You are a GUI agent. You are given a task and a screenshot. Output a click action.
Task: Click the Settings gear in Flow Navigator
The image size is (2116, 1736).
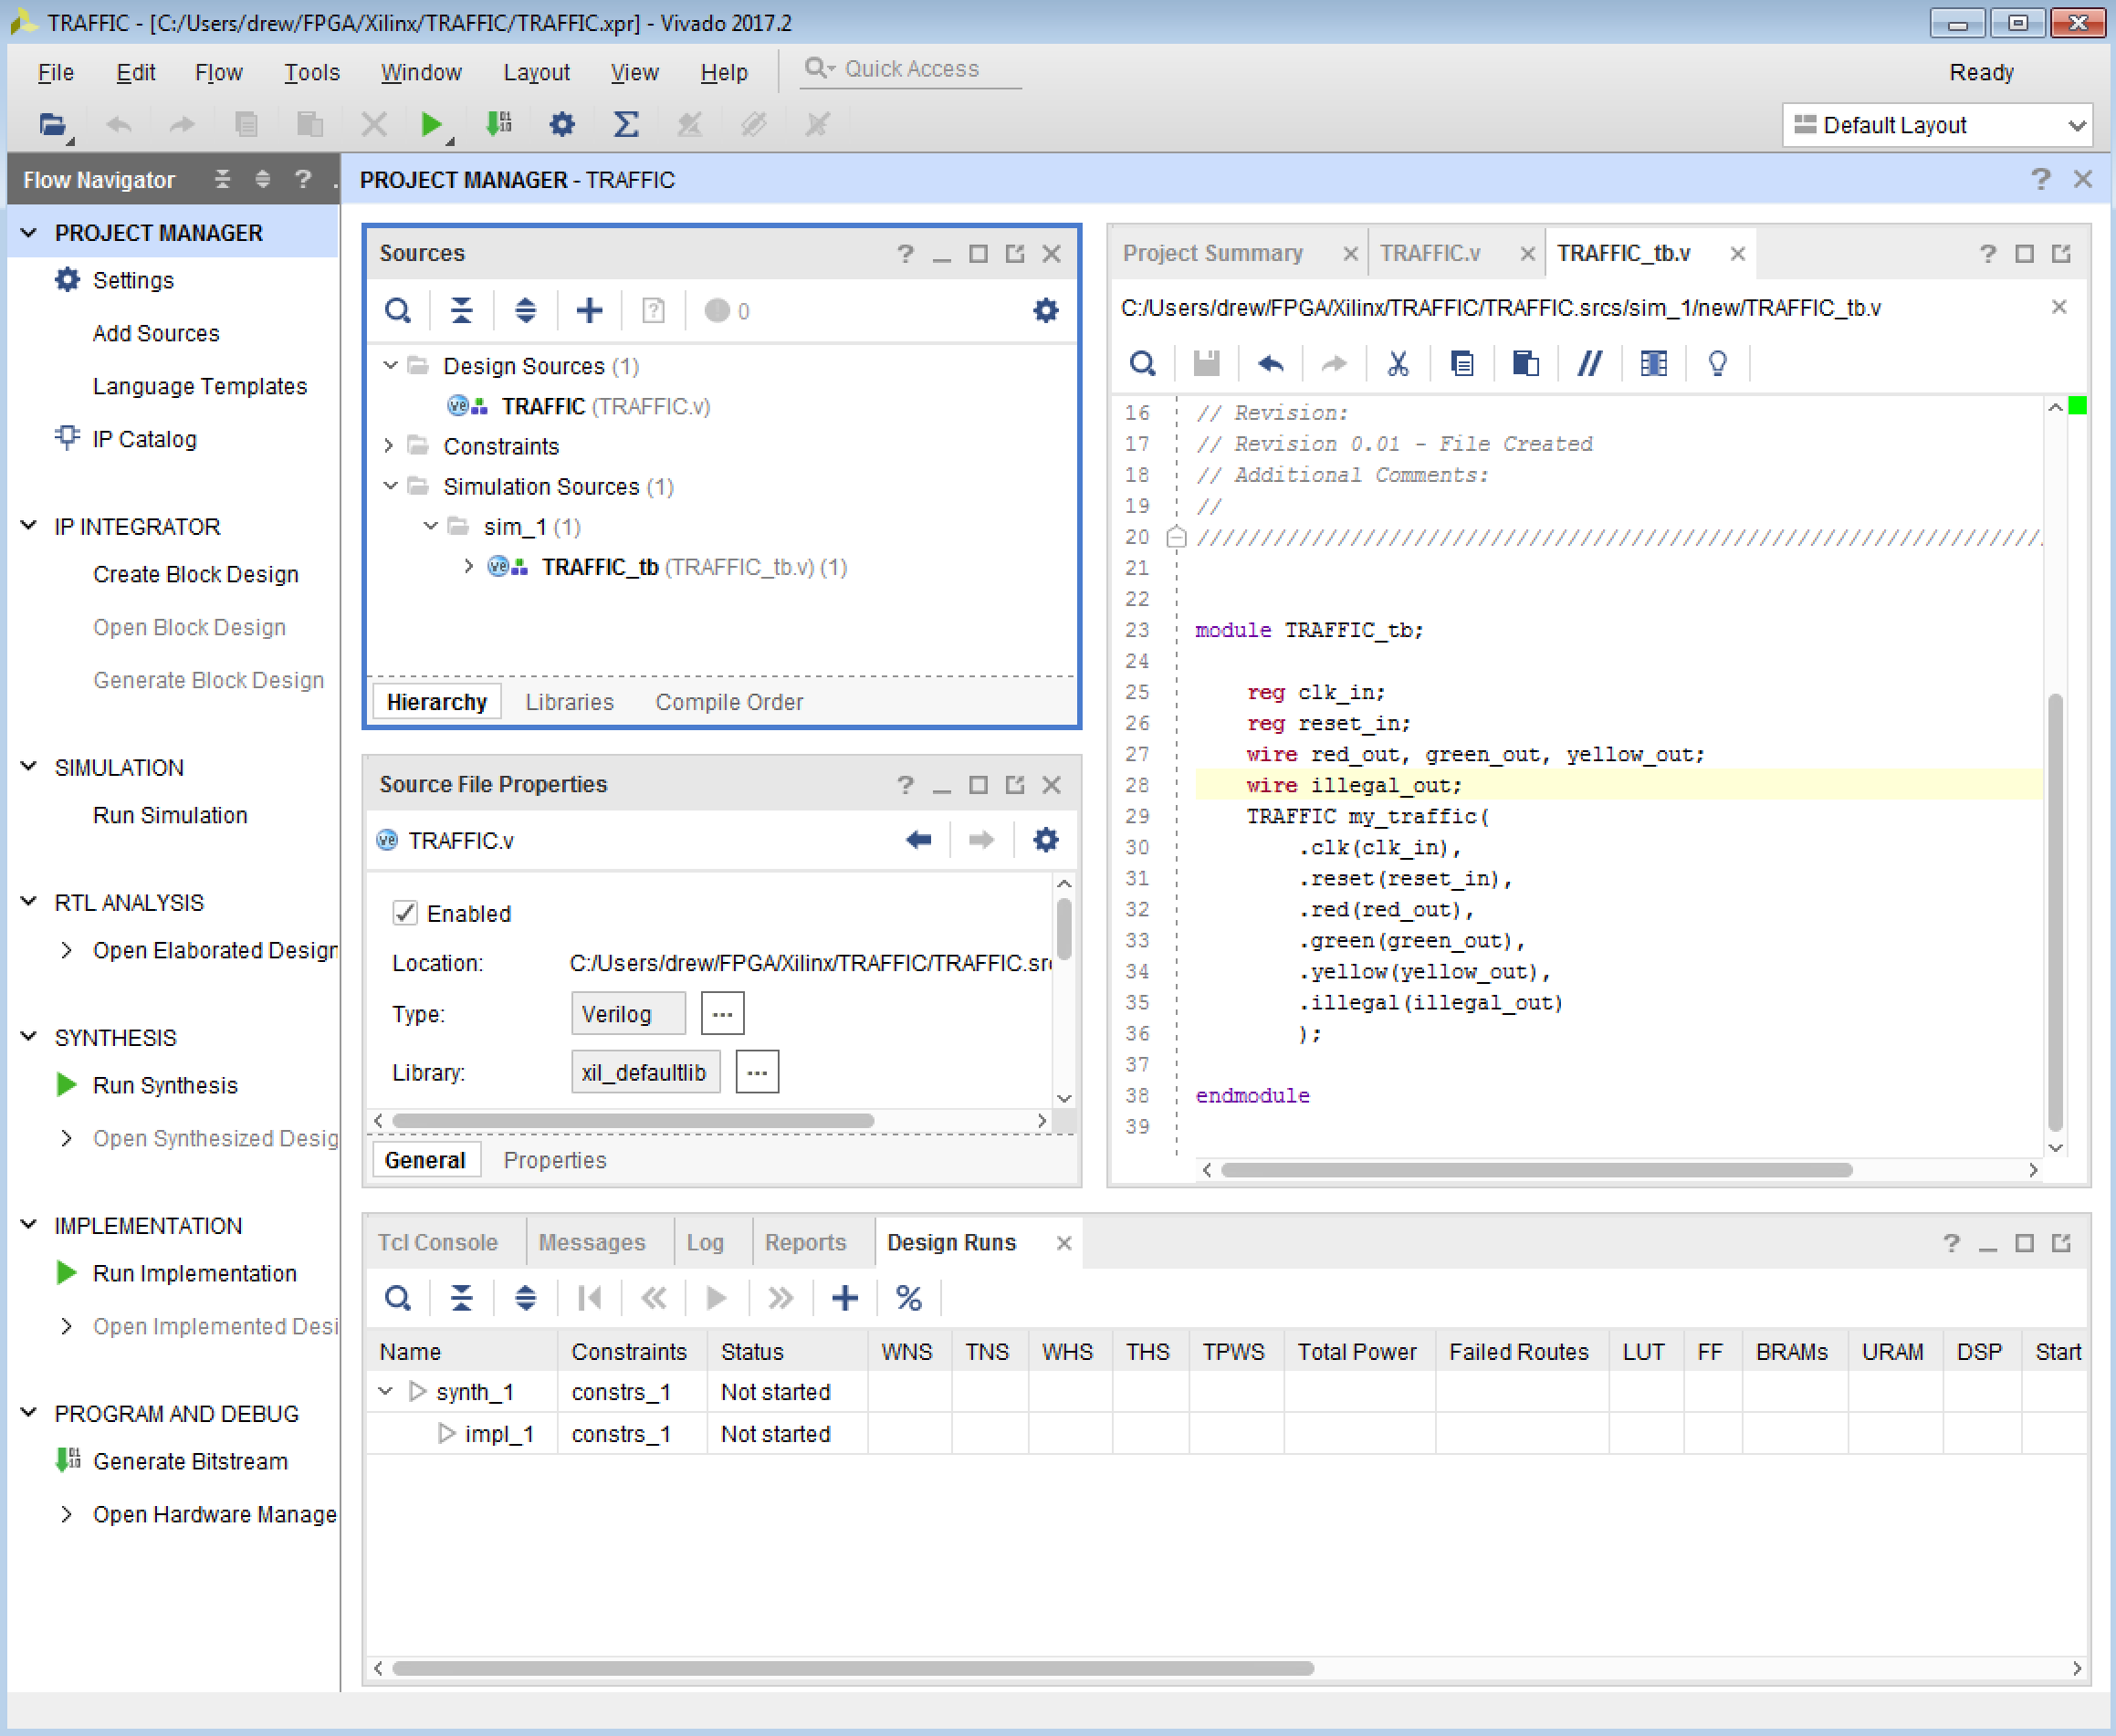pos(67,280)
